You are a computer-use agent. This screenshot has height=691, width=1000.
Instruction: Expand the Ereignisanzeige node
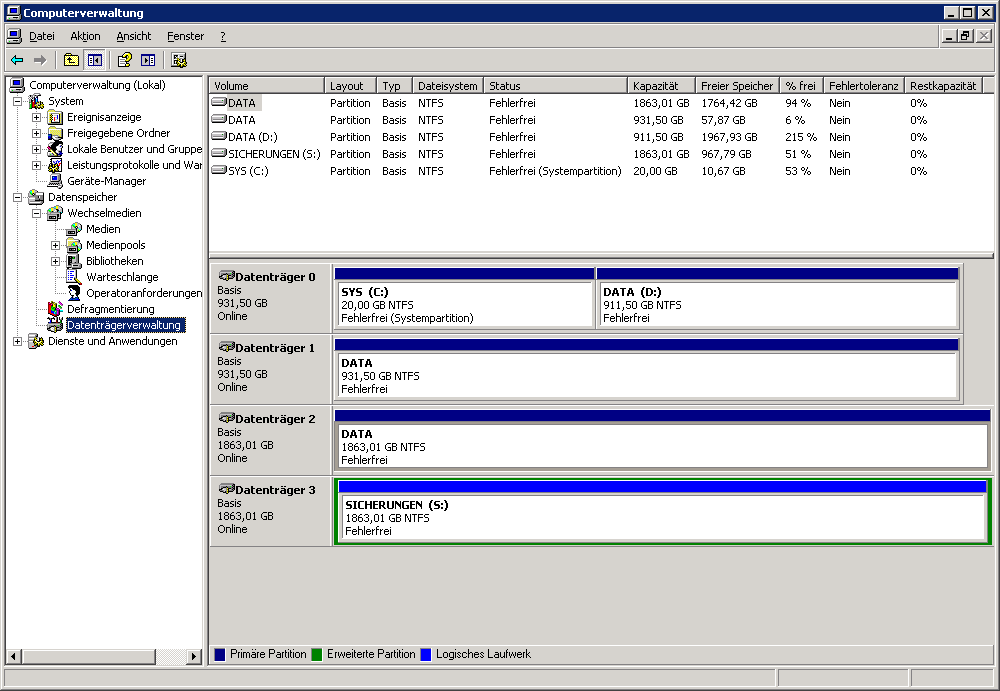[x=37, y=117]
